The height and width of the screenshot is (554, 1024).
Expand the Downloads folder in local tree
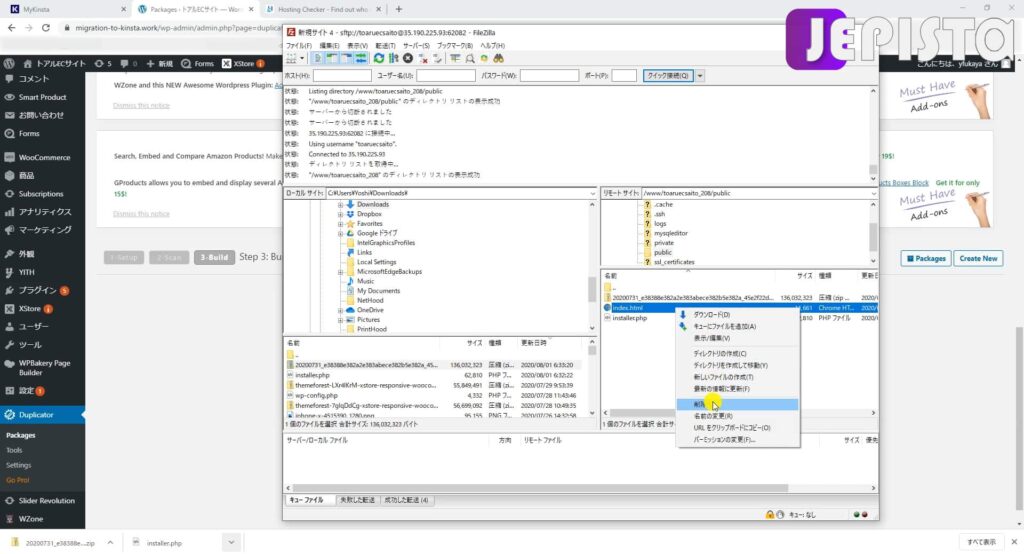340,204
